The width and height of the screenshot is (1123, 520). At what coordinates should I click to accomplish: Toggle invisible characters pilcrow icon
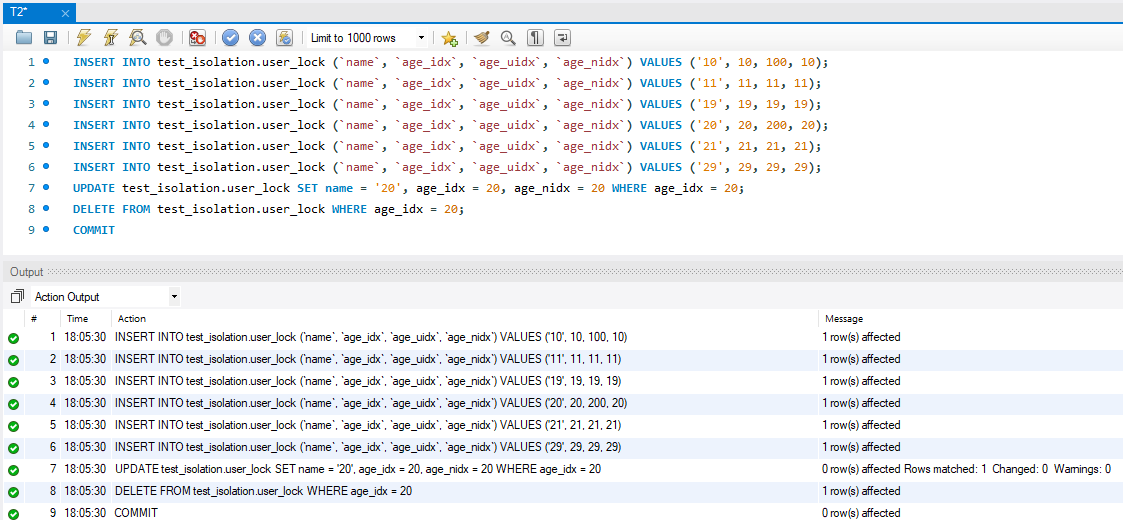[x=535, y=37]
